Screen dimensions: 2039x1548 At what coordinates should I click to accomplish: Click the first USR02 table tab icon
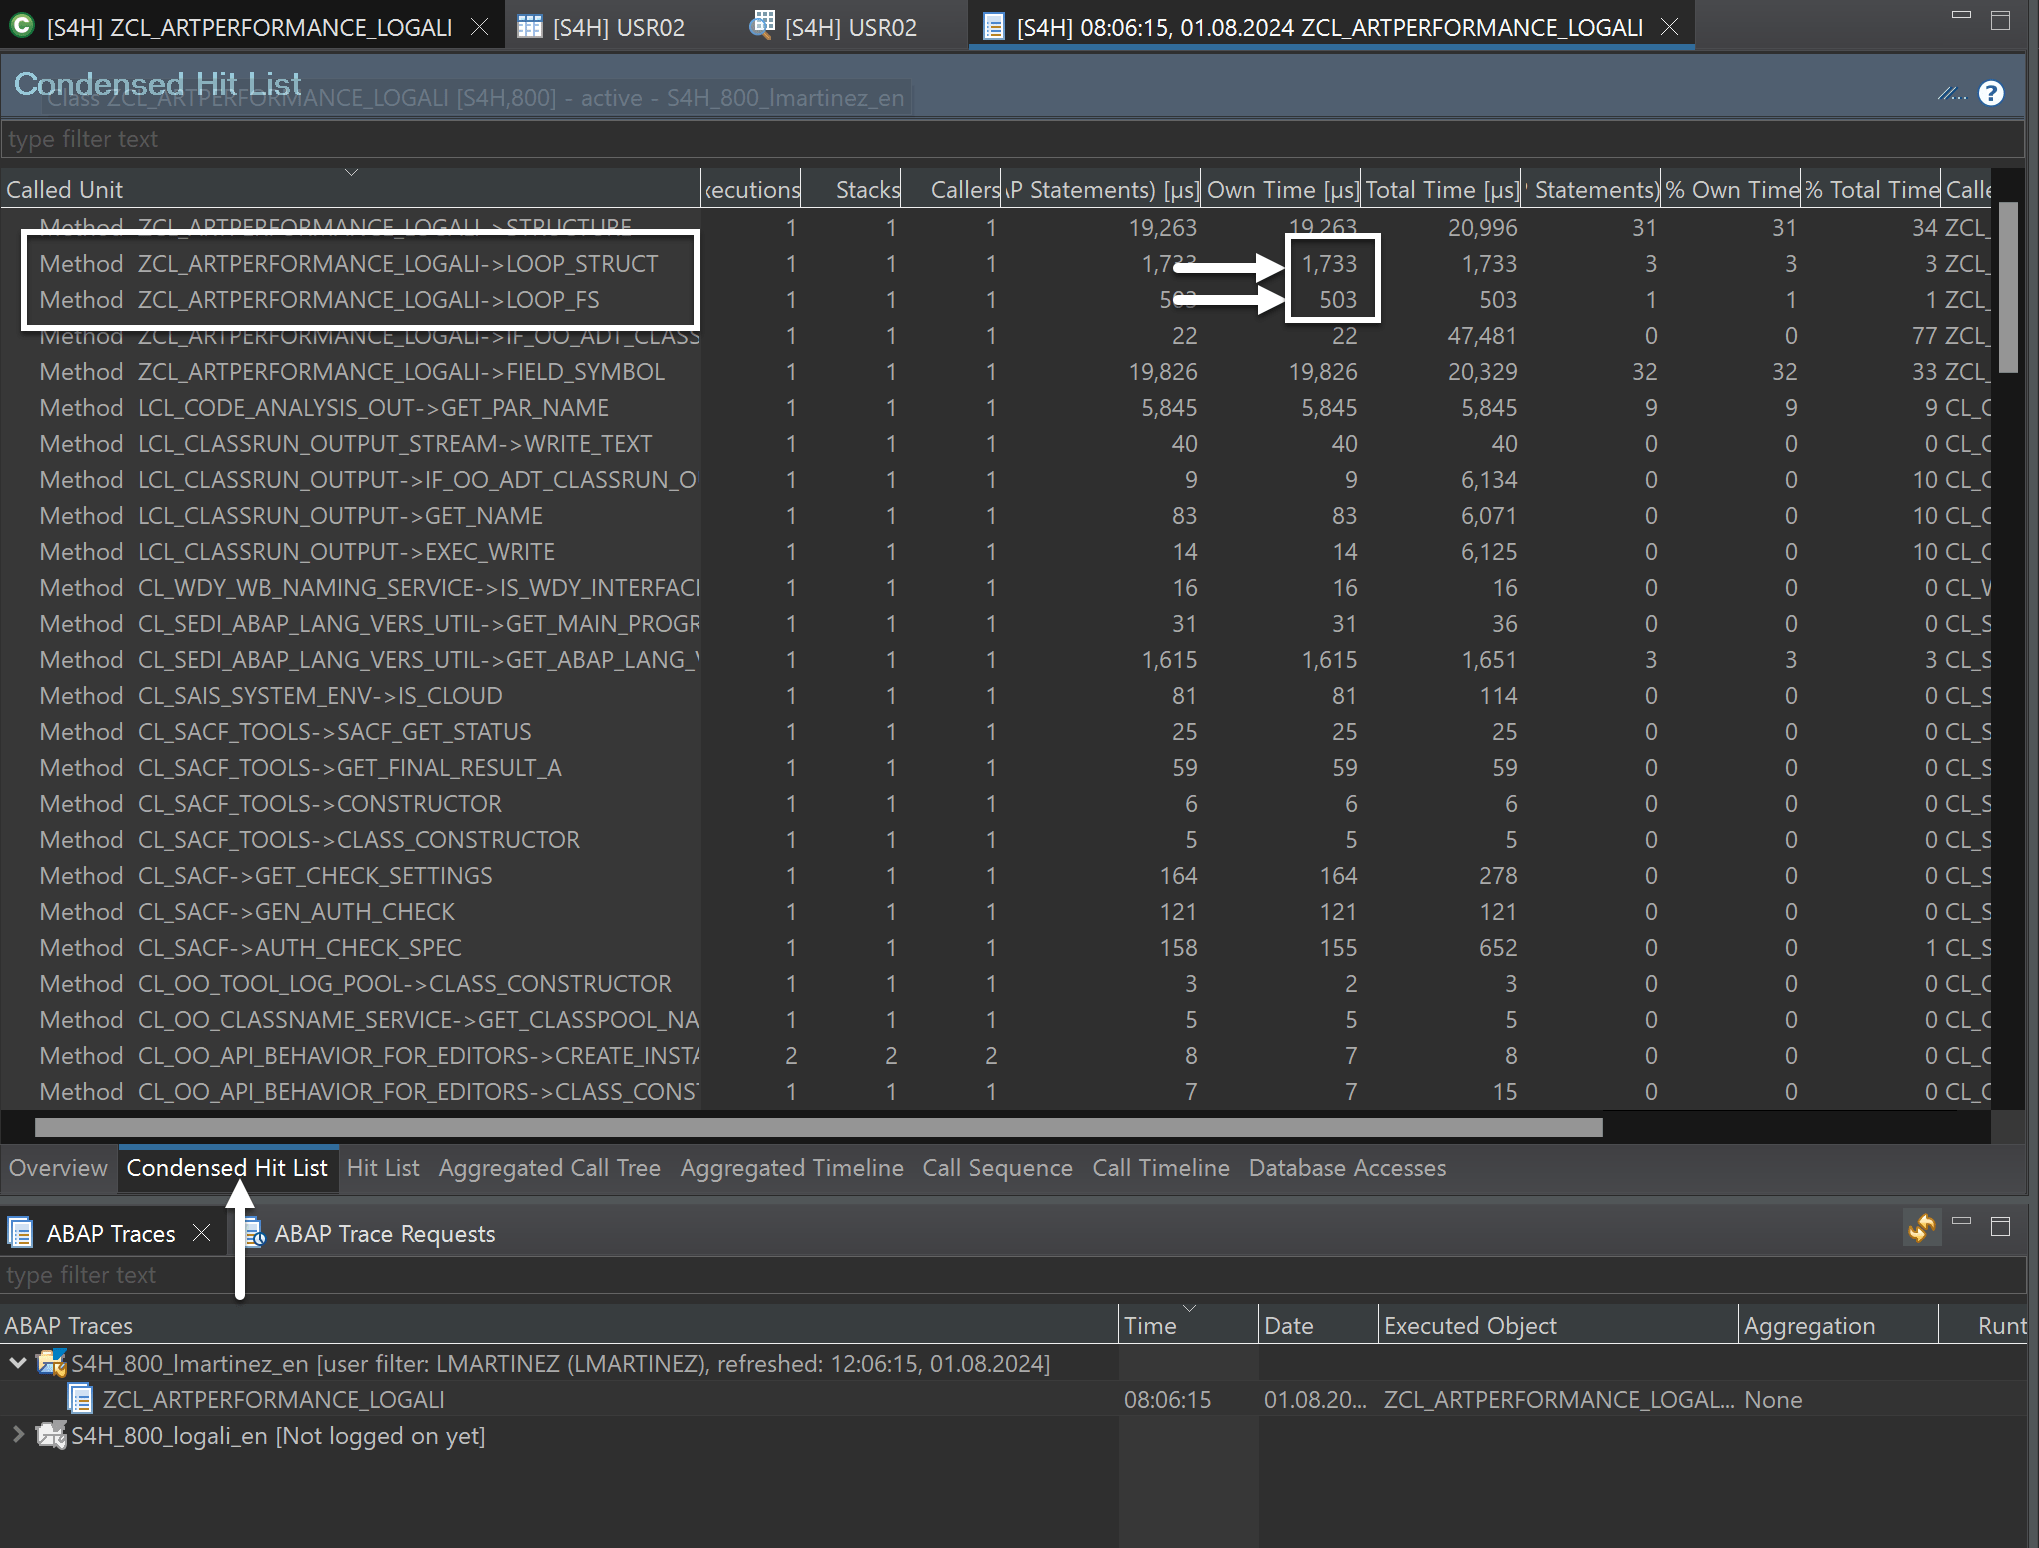pyautogui.click(x=529, y=27)
